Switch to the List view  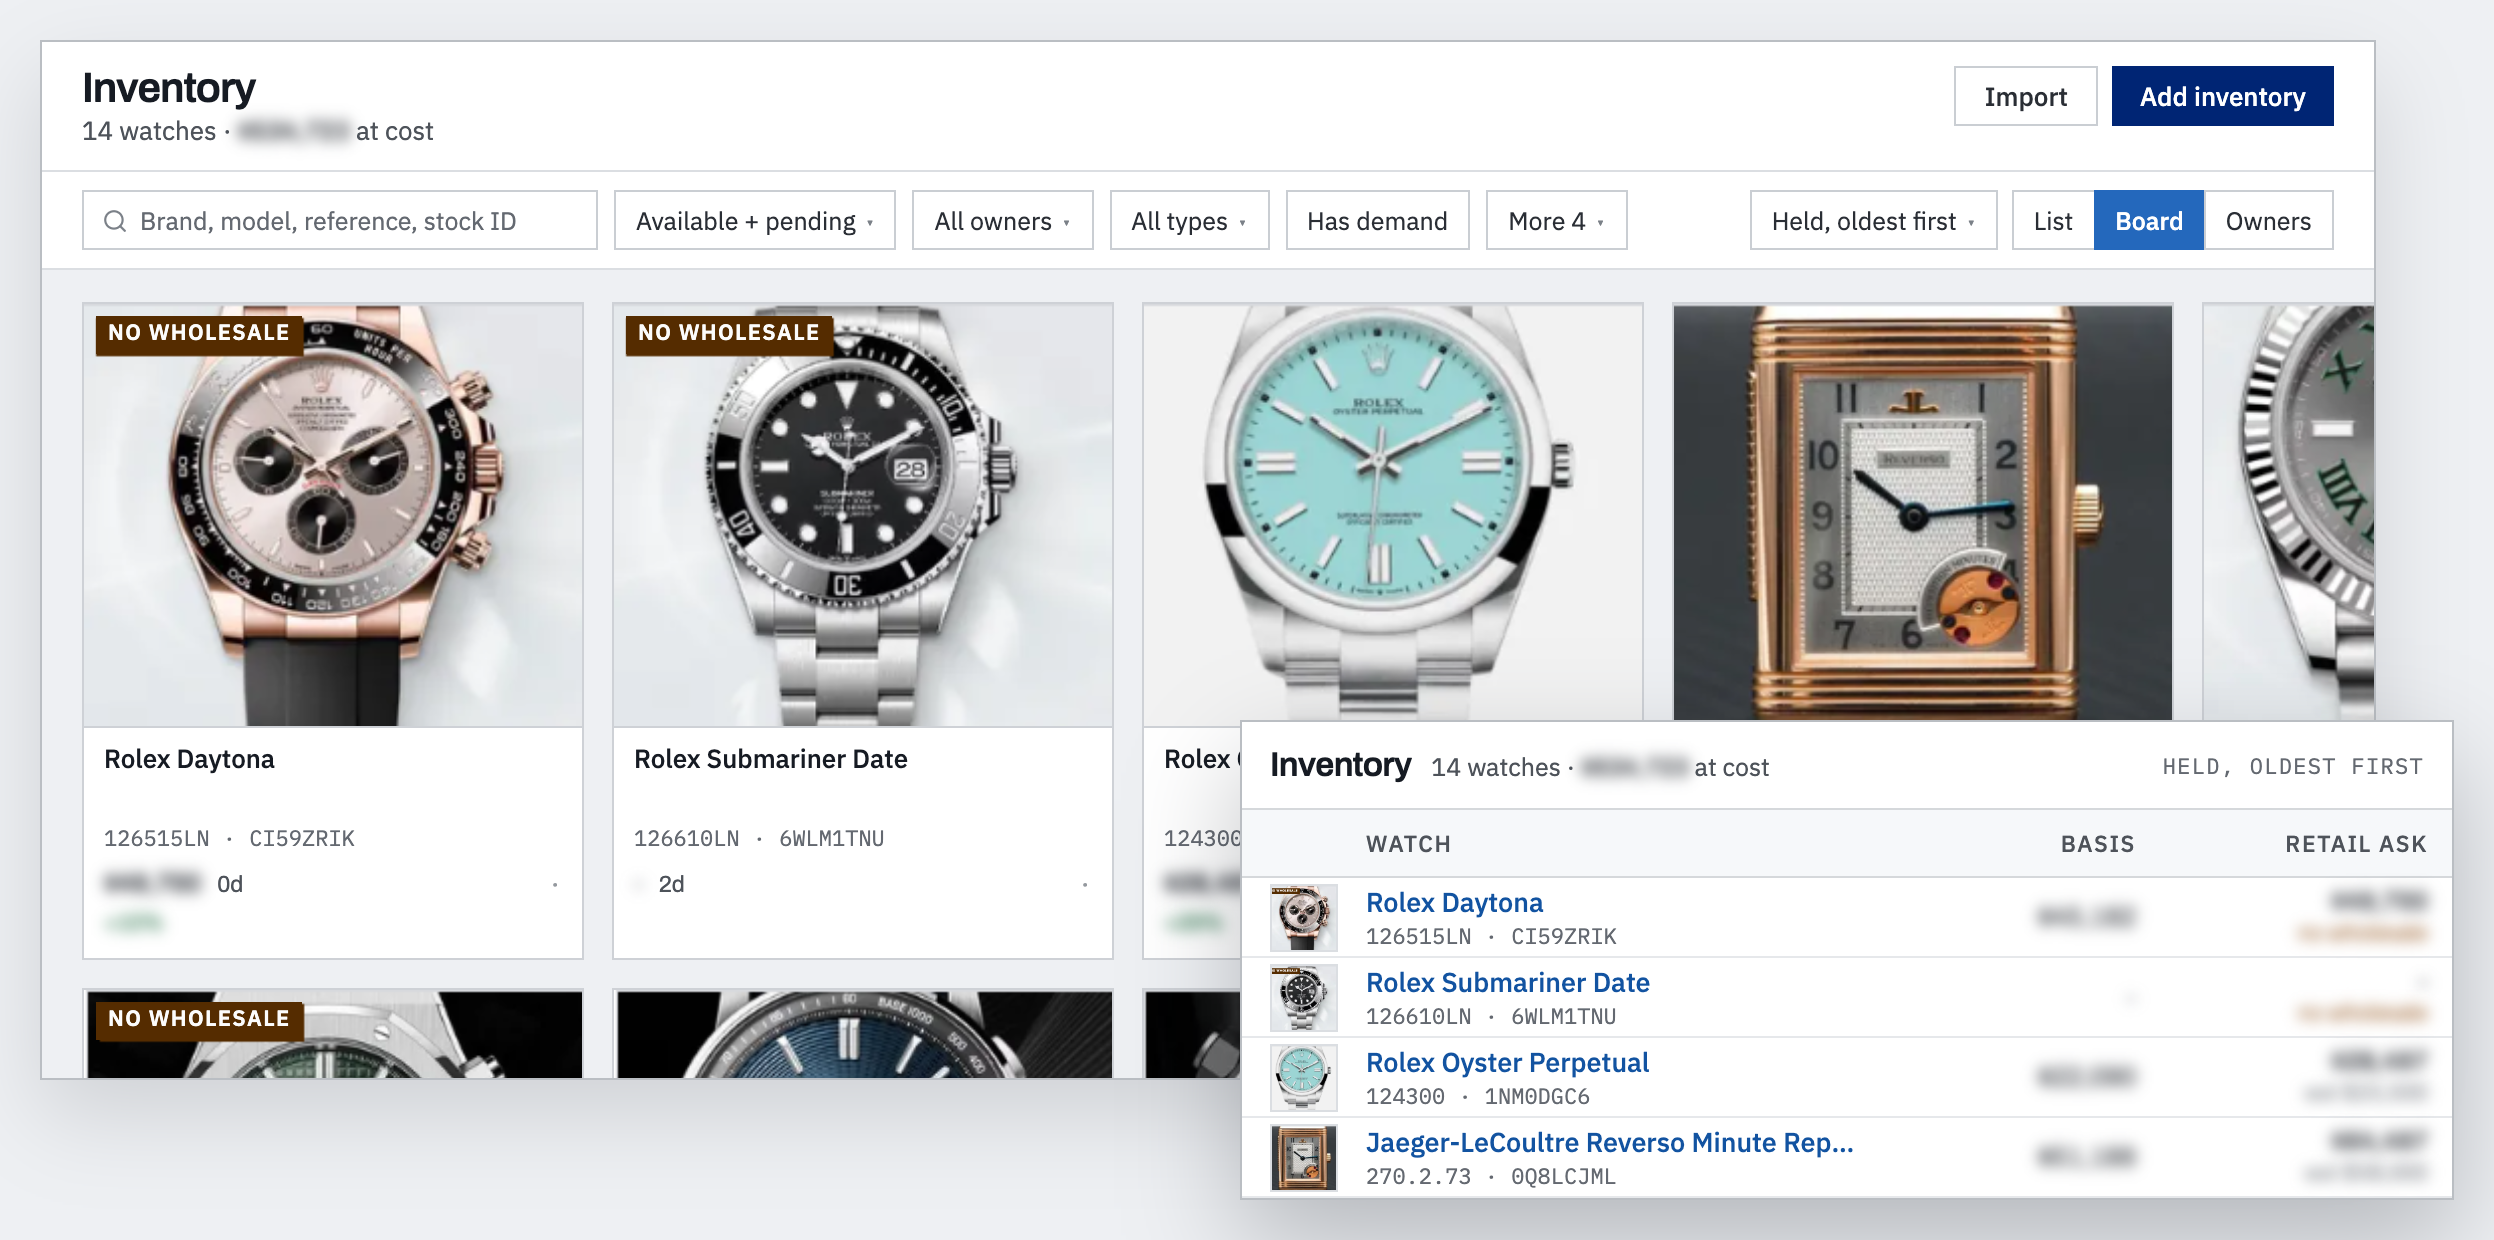(x=2053, y=221)
